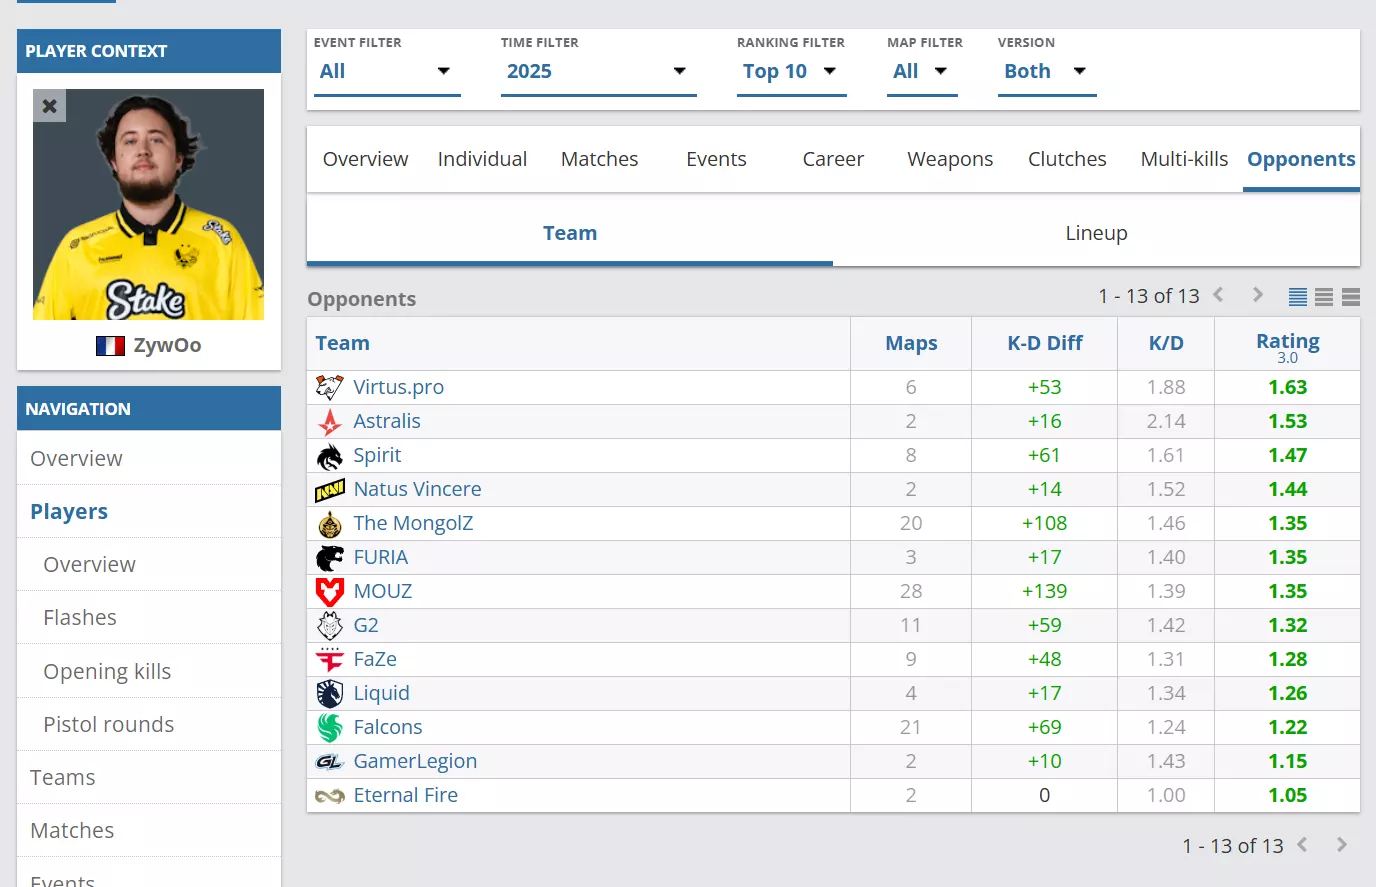Open the Time Filter dropdown showing 2025

(x=597, y=71)
